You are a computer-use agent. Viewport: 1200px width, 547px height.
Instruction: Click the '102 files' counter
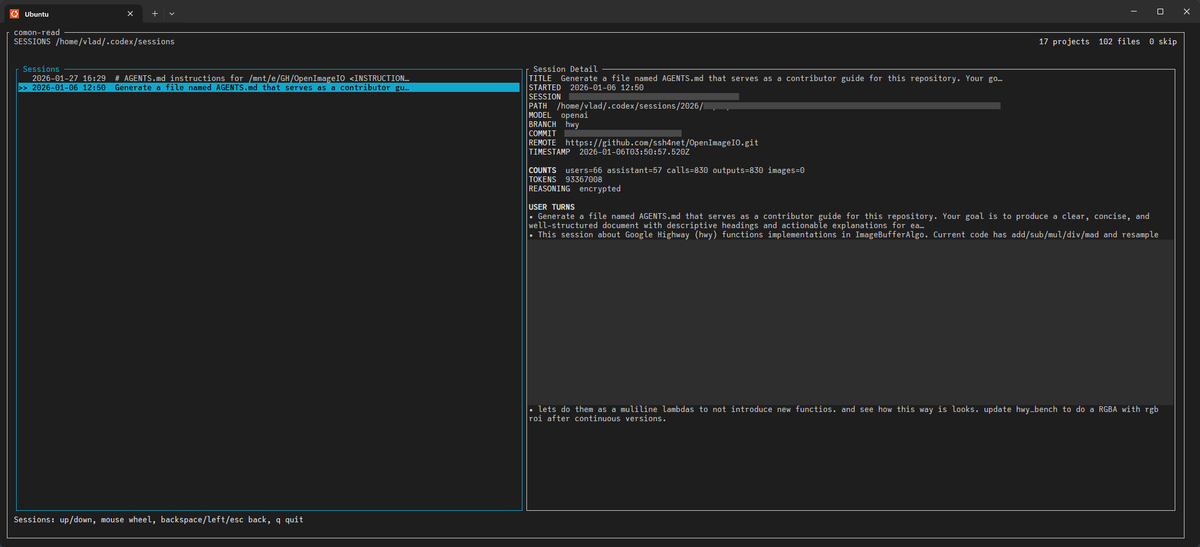pos(1119,41)
